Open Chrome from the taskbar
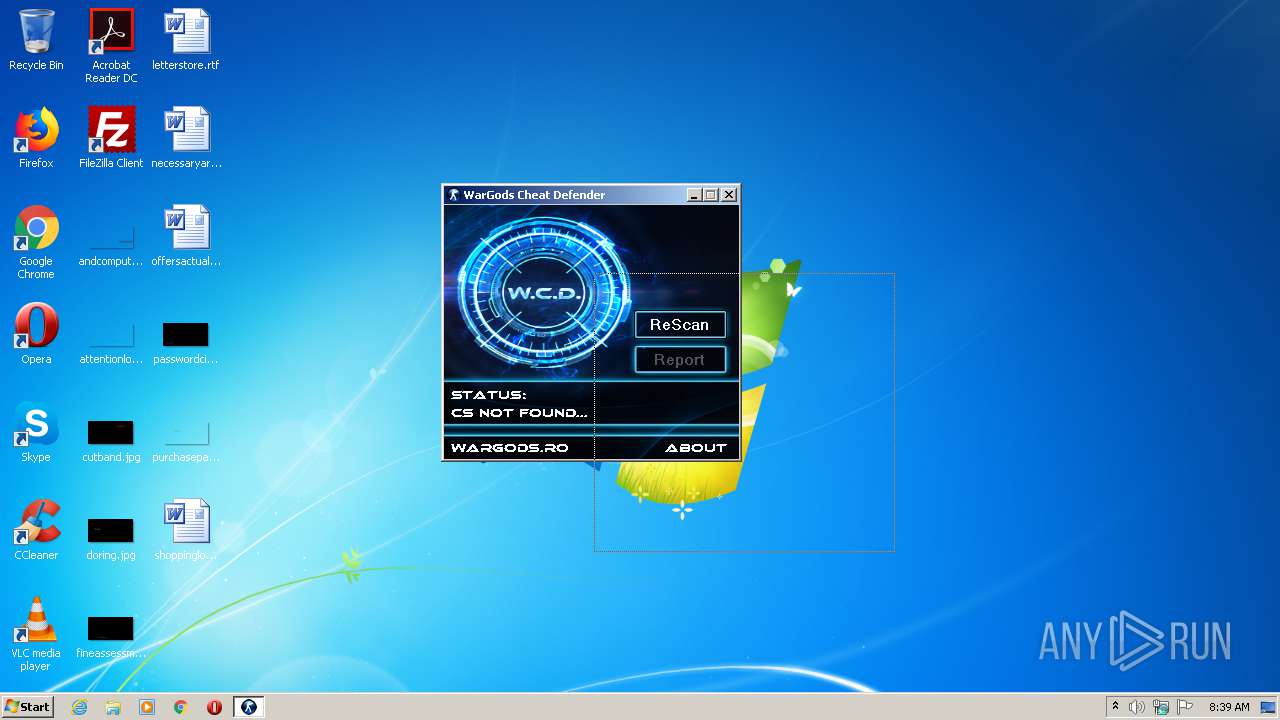The width and height of the screenshot is (1280, 720). pyautogui.click(x=181, y=707)
